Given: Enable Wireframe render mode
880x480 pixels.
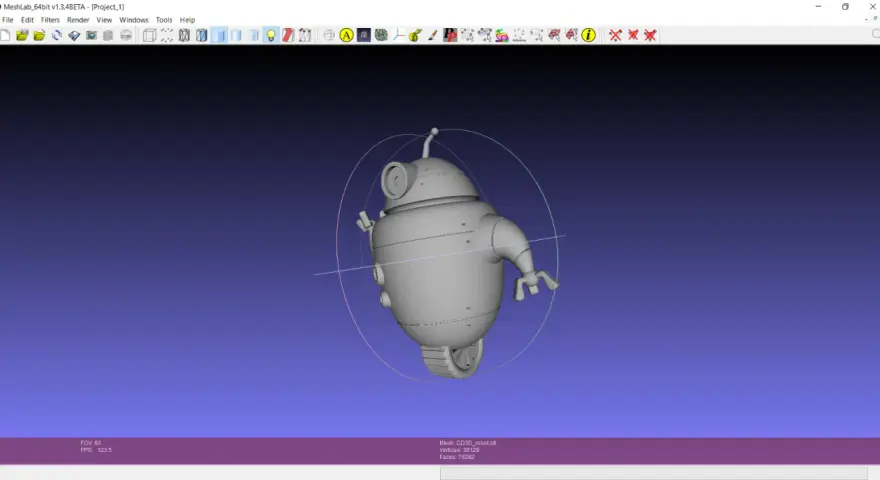Looking at the screenshot, I should (184, 35).
